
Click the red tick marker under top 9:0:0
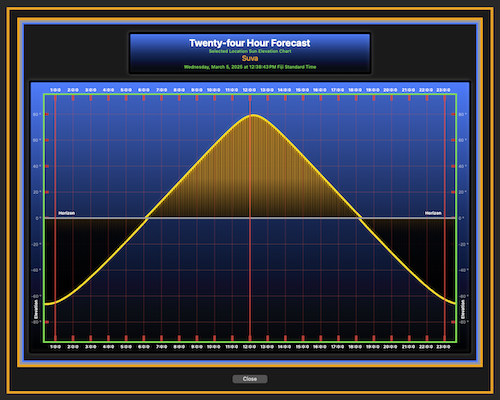pos(197,98)
